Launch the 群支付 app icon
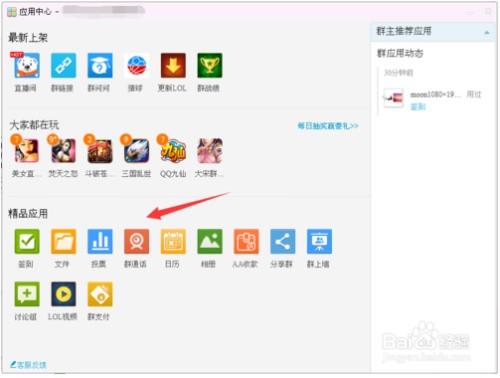This screenshot has height=378, width=500. coord(100,294)
